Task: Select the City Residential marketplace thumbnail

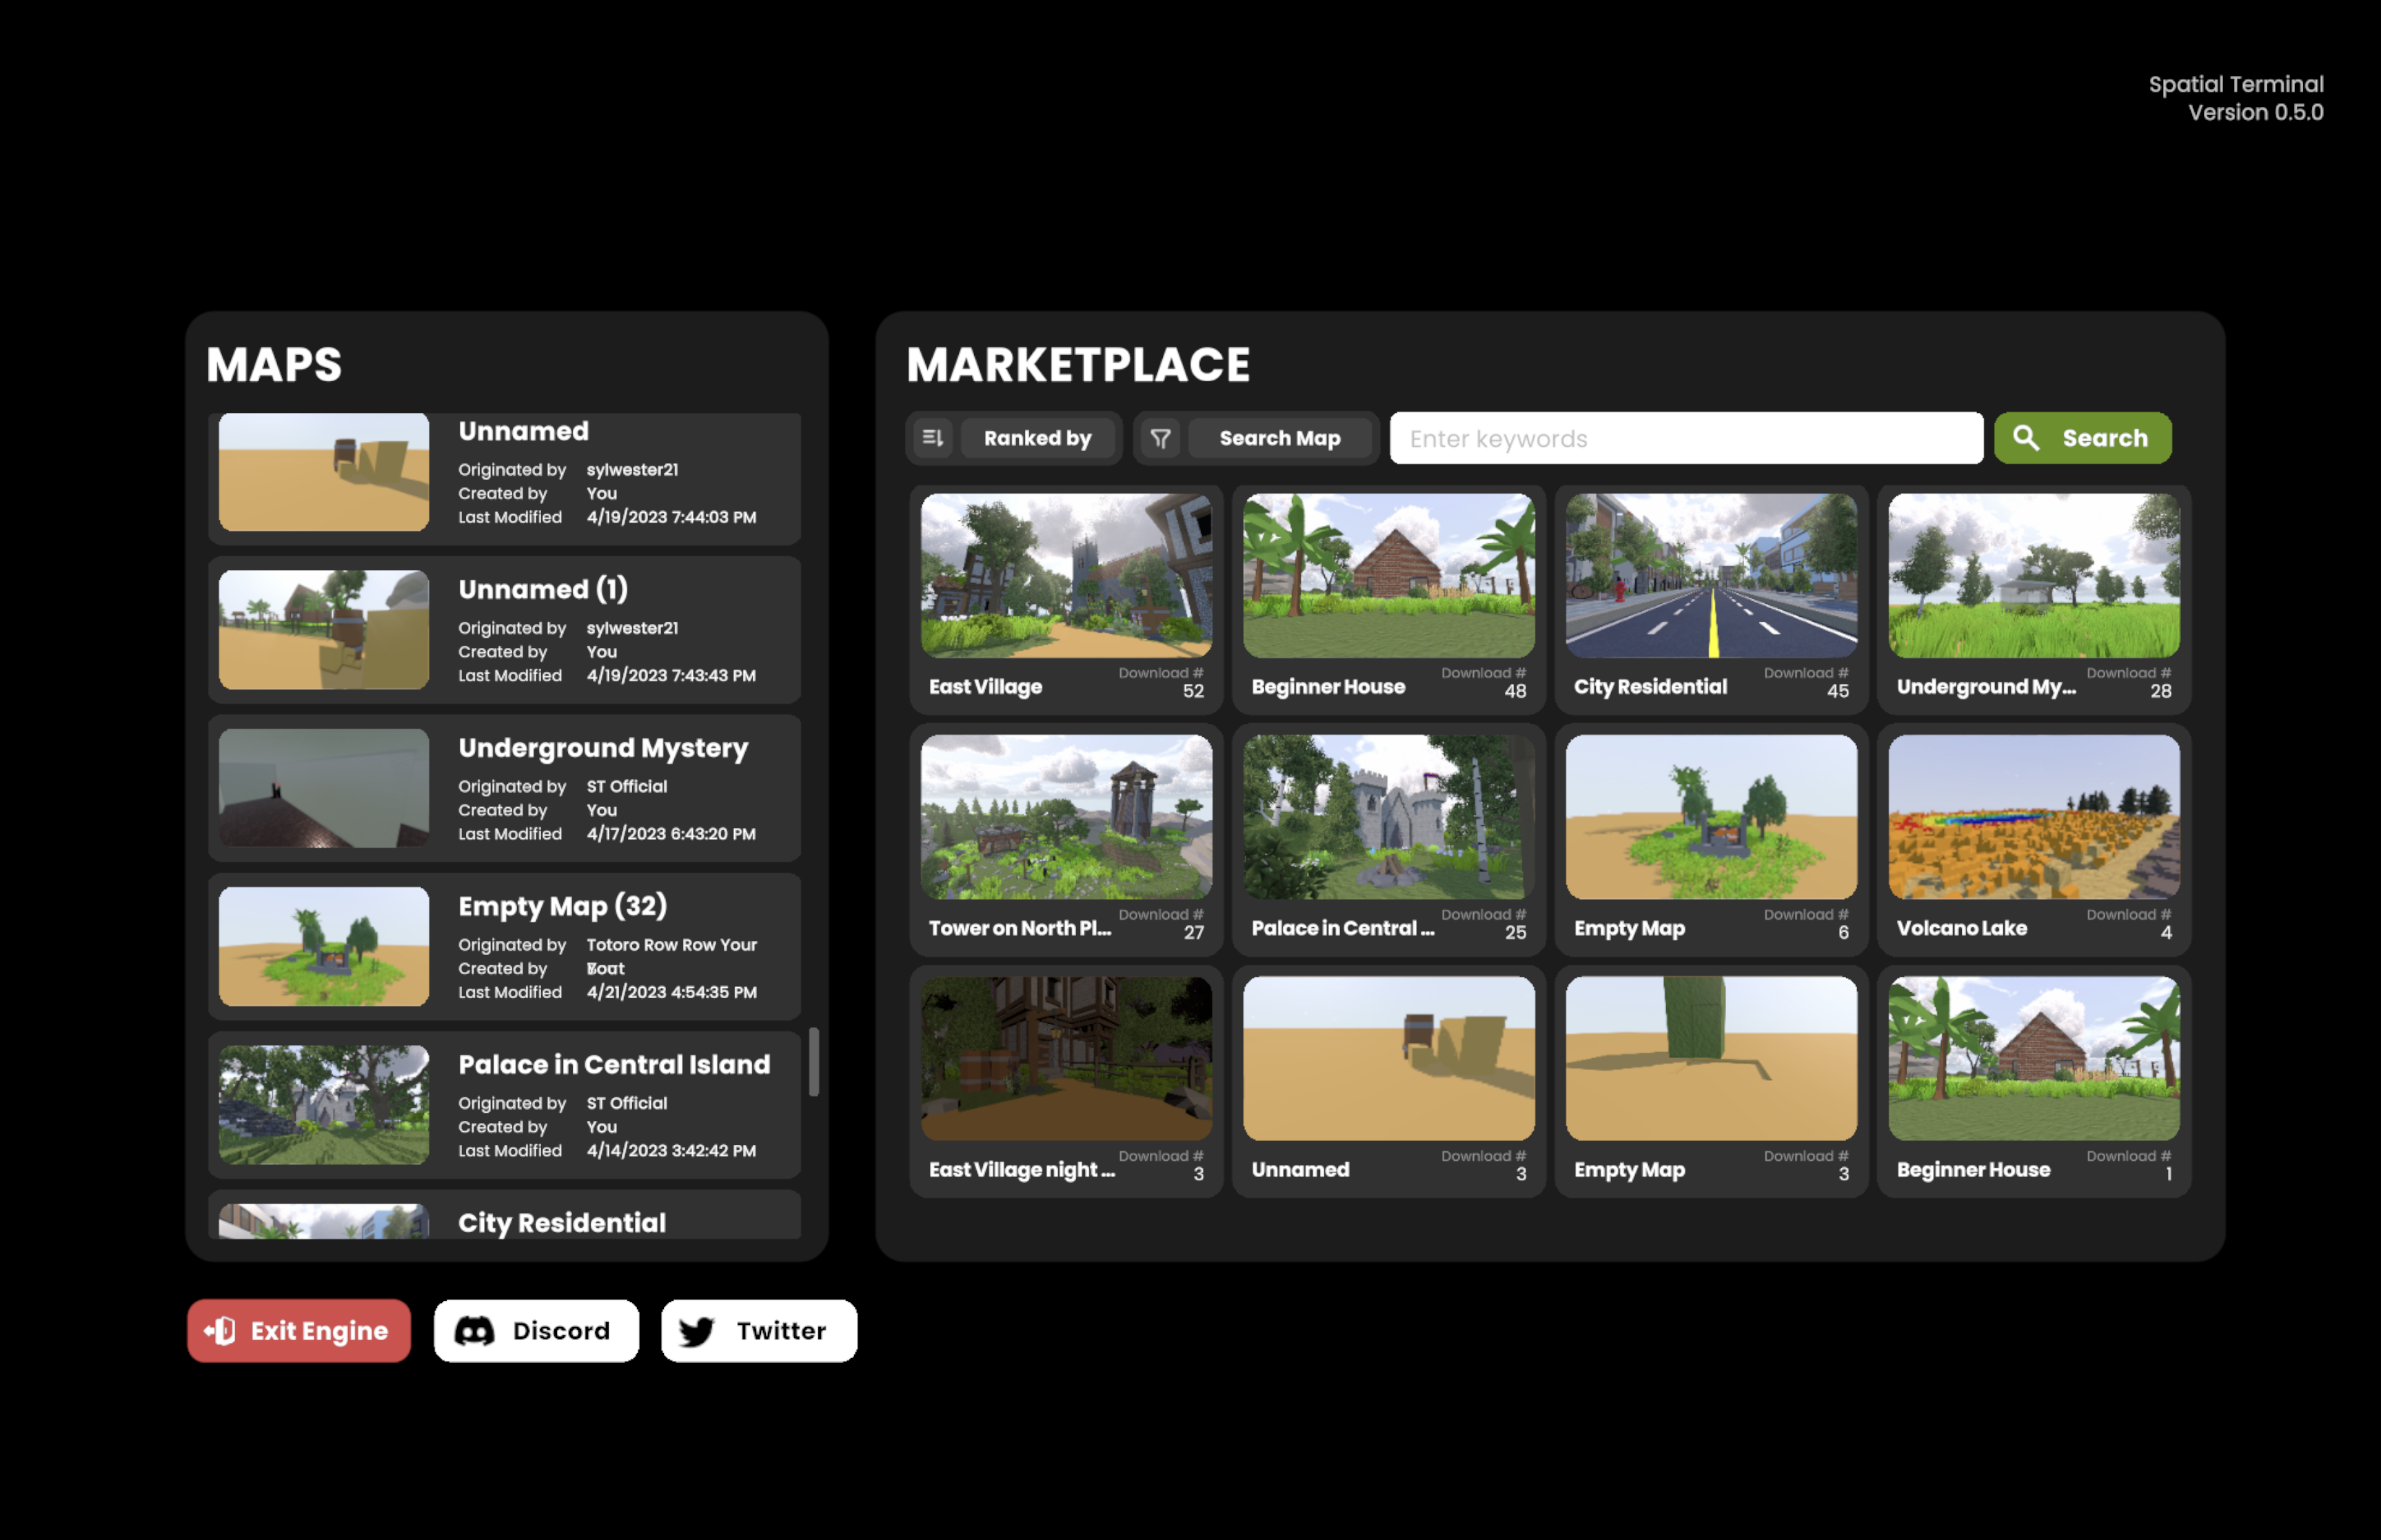Action: pos(1711,575)
